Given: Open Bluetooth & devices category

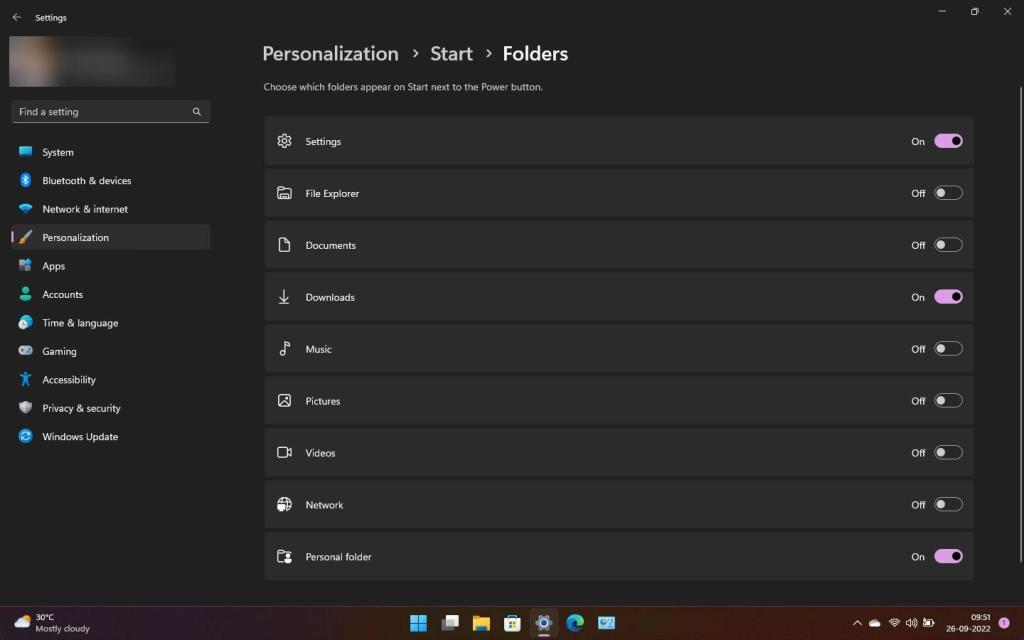Looking at the screenshot, I should point(110,180).
